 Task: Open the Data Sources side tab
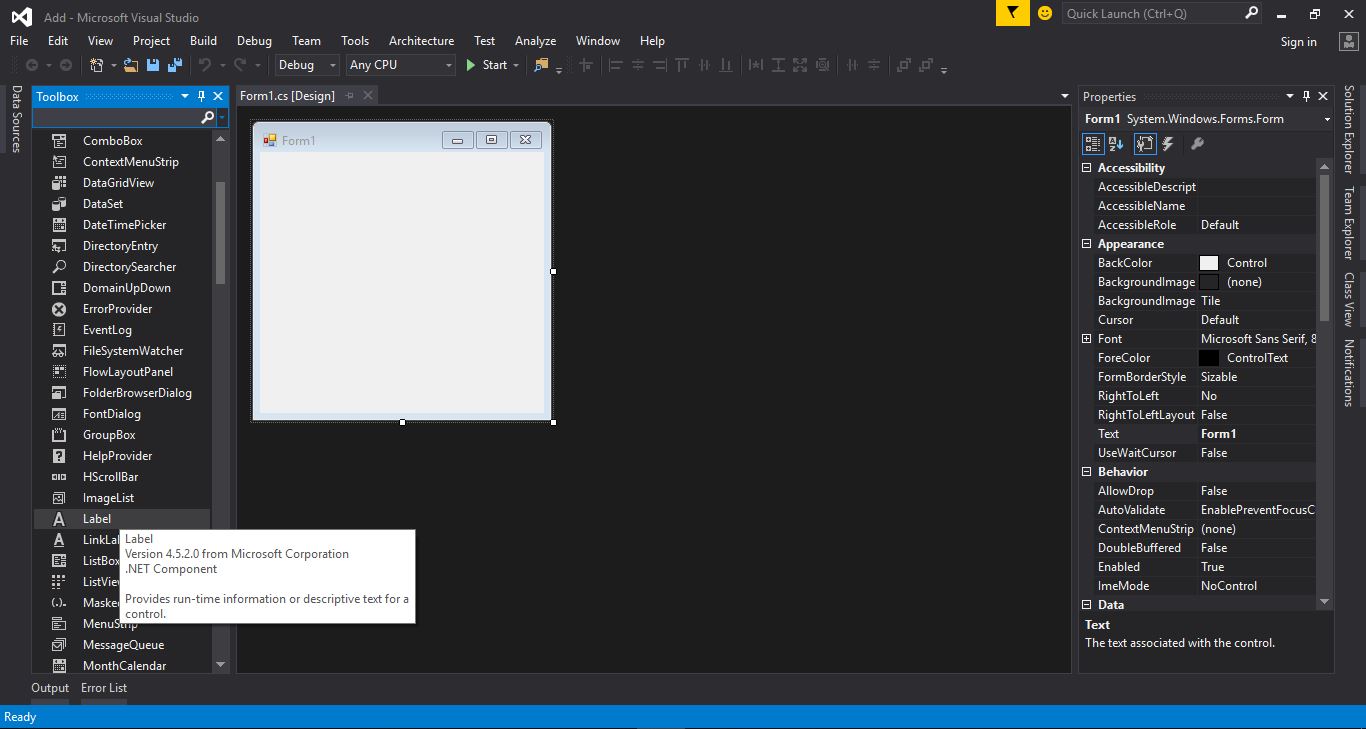[16, 119]
